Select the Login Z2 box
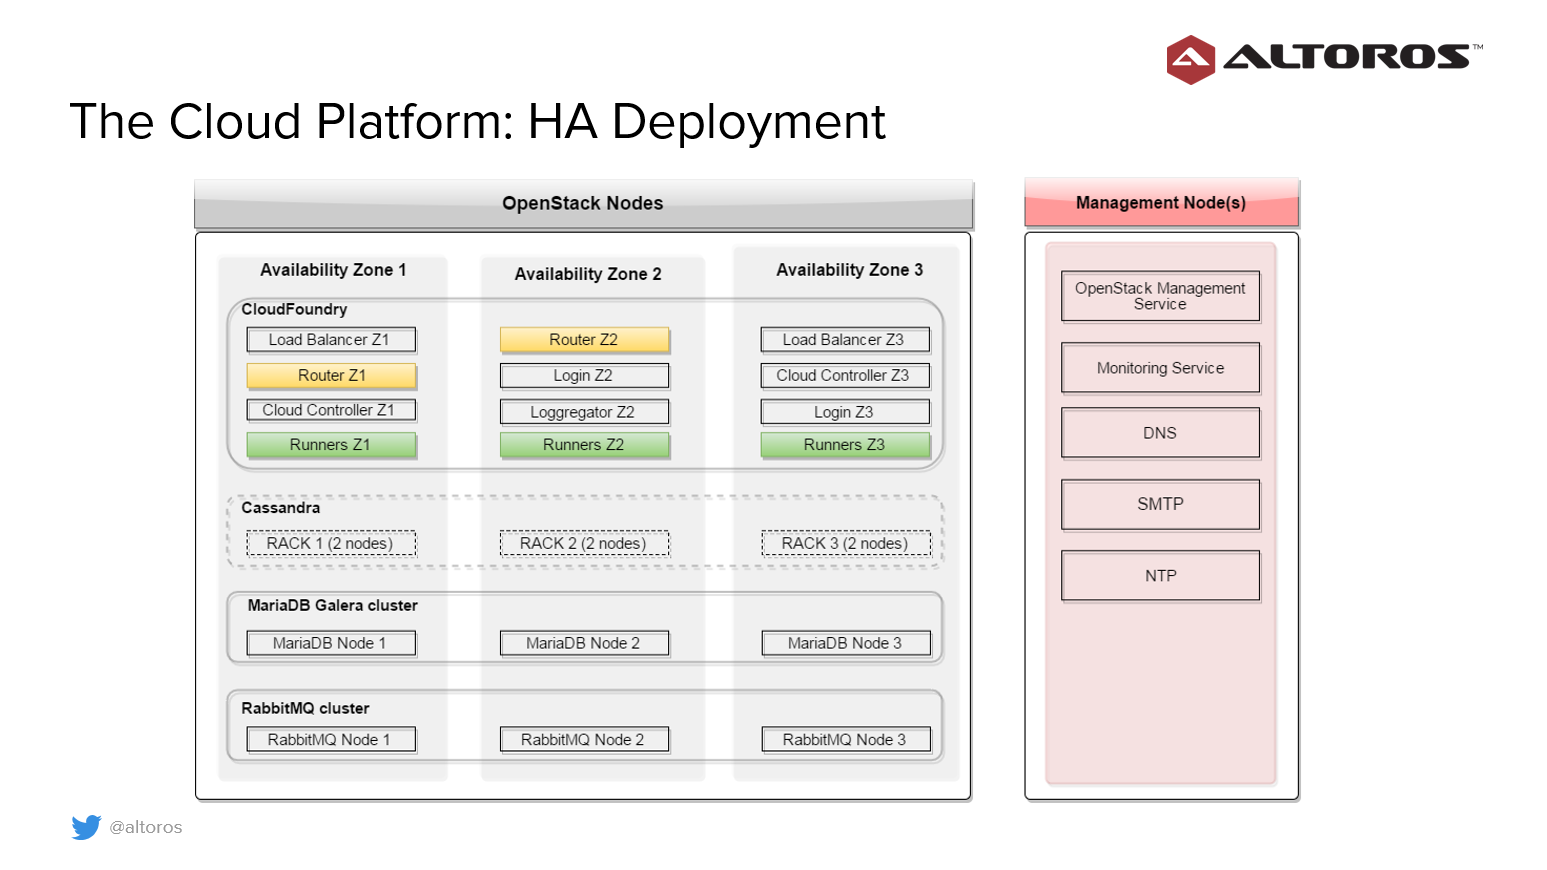 (584, 376)
